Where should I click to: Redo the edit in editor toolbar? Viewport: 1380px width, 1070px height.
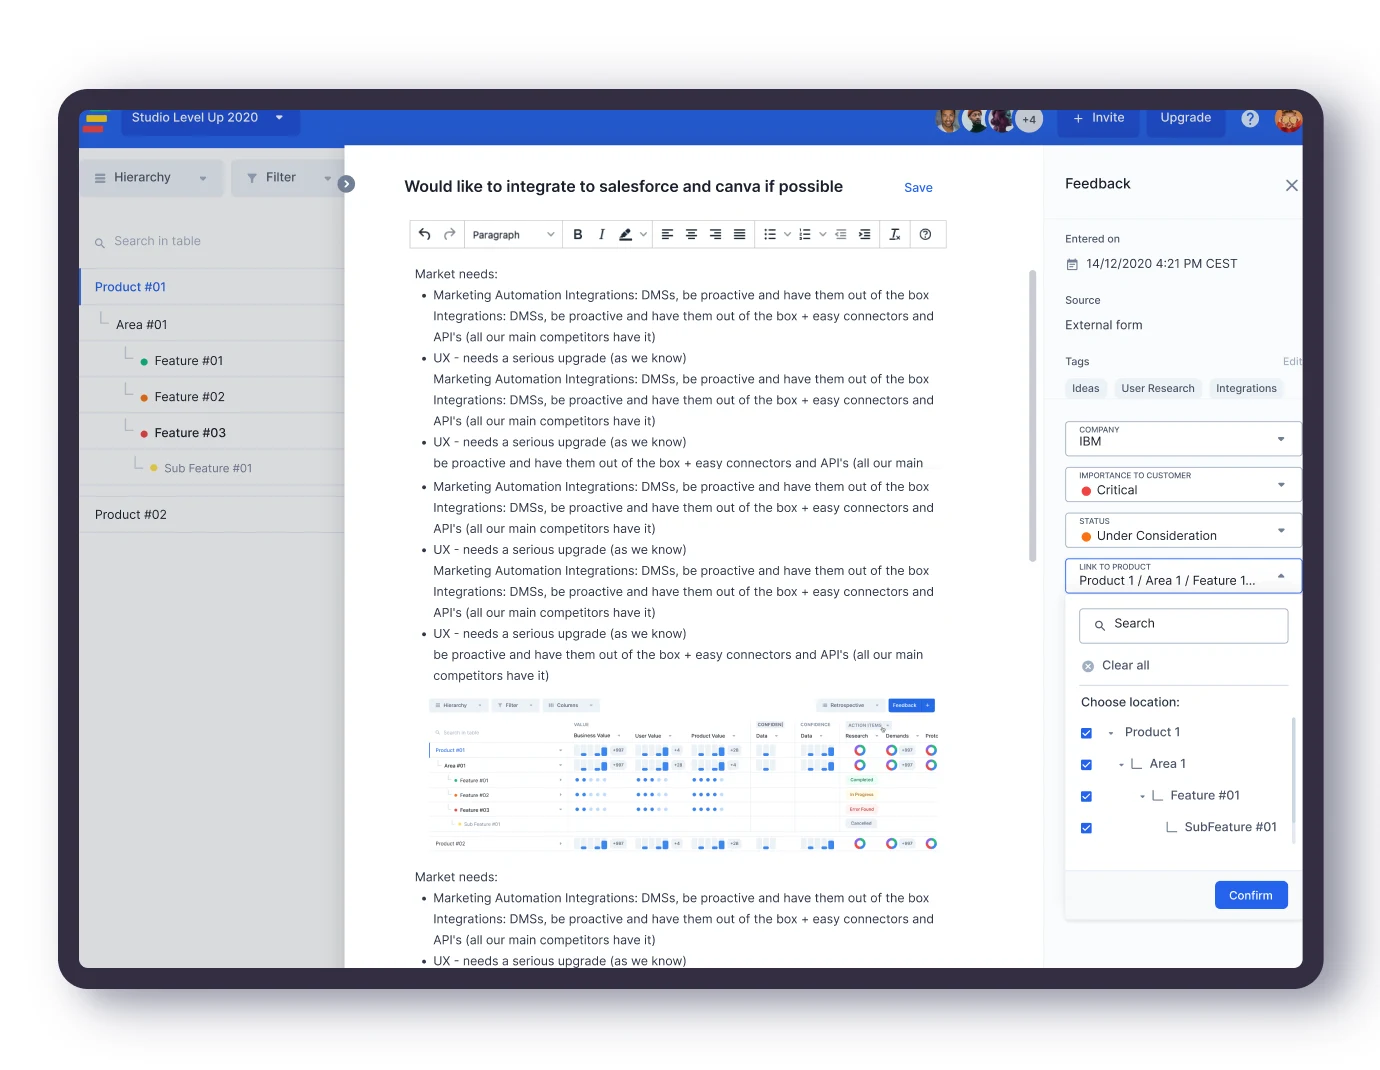pos(450,234)
